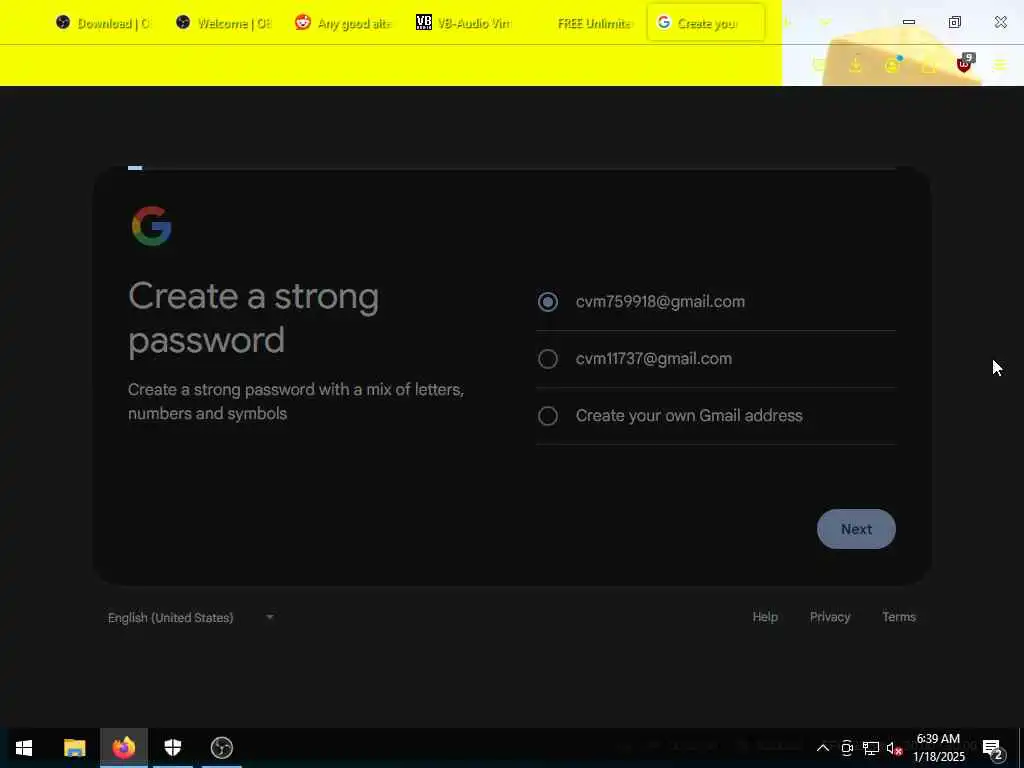Open the Help link

tap(765, 617)
